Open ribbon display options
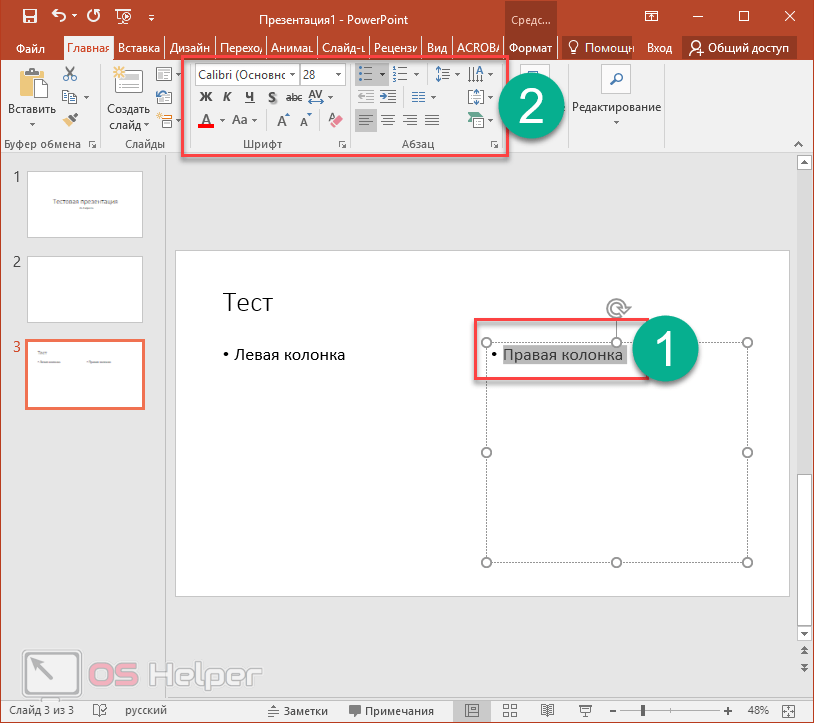 click(x=651, y=16)
